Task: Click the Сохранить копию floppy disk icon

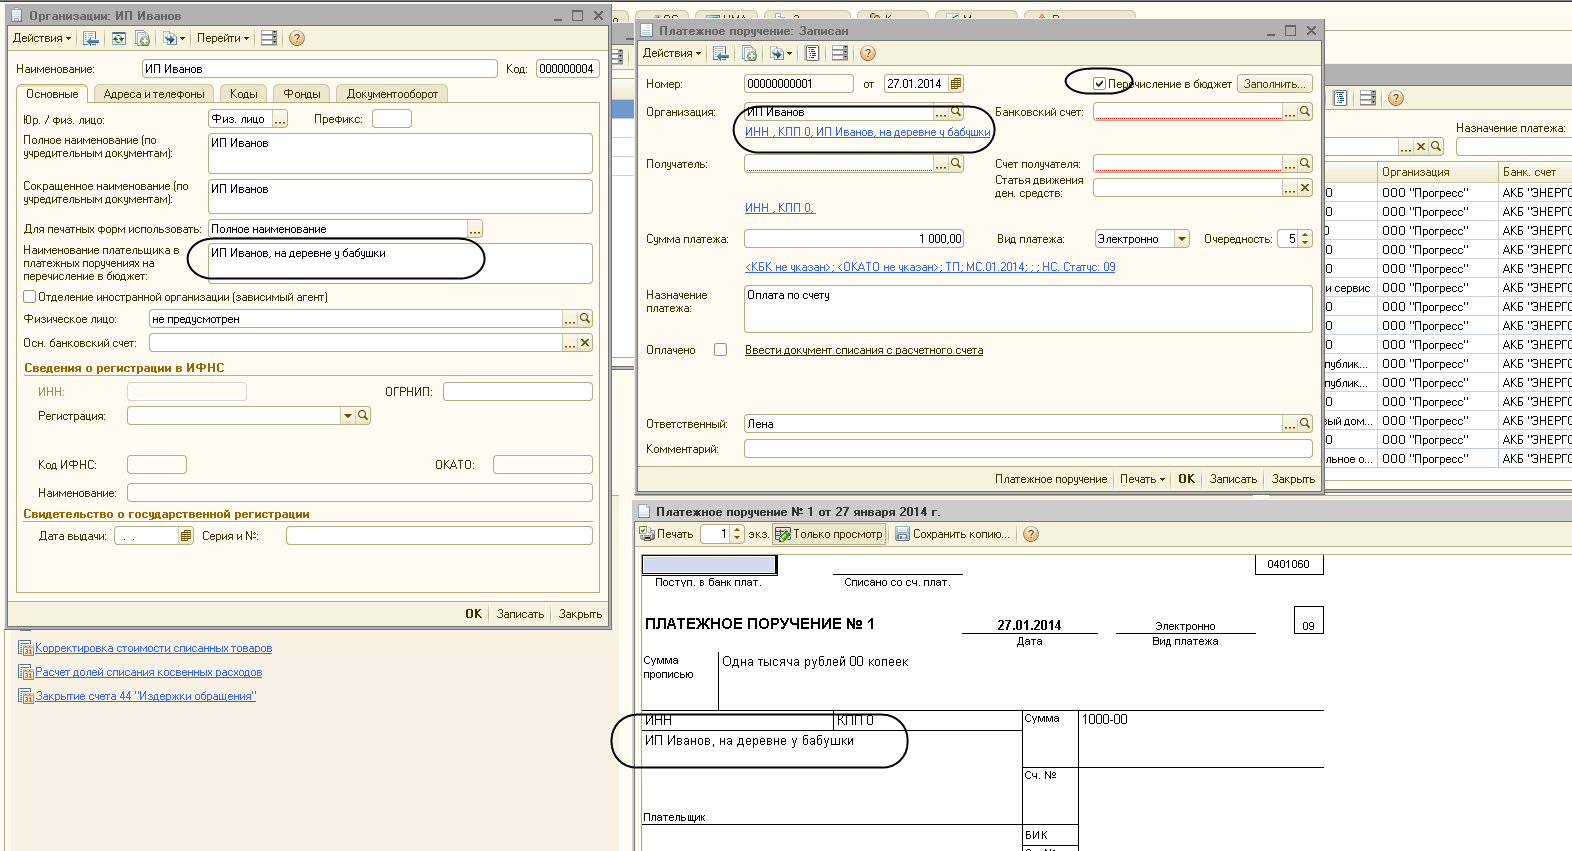Action: click(902, 534)
